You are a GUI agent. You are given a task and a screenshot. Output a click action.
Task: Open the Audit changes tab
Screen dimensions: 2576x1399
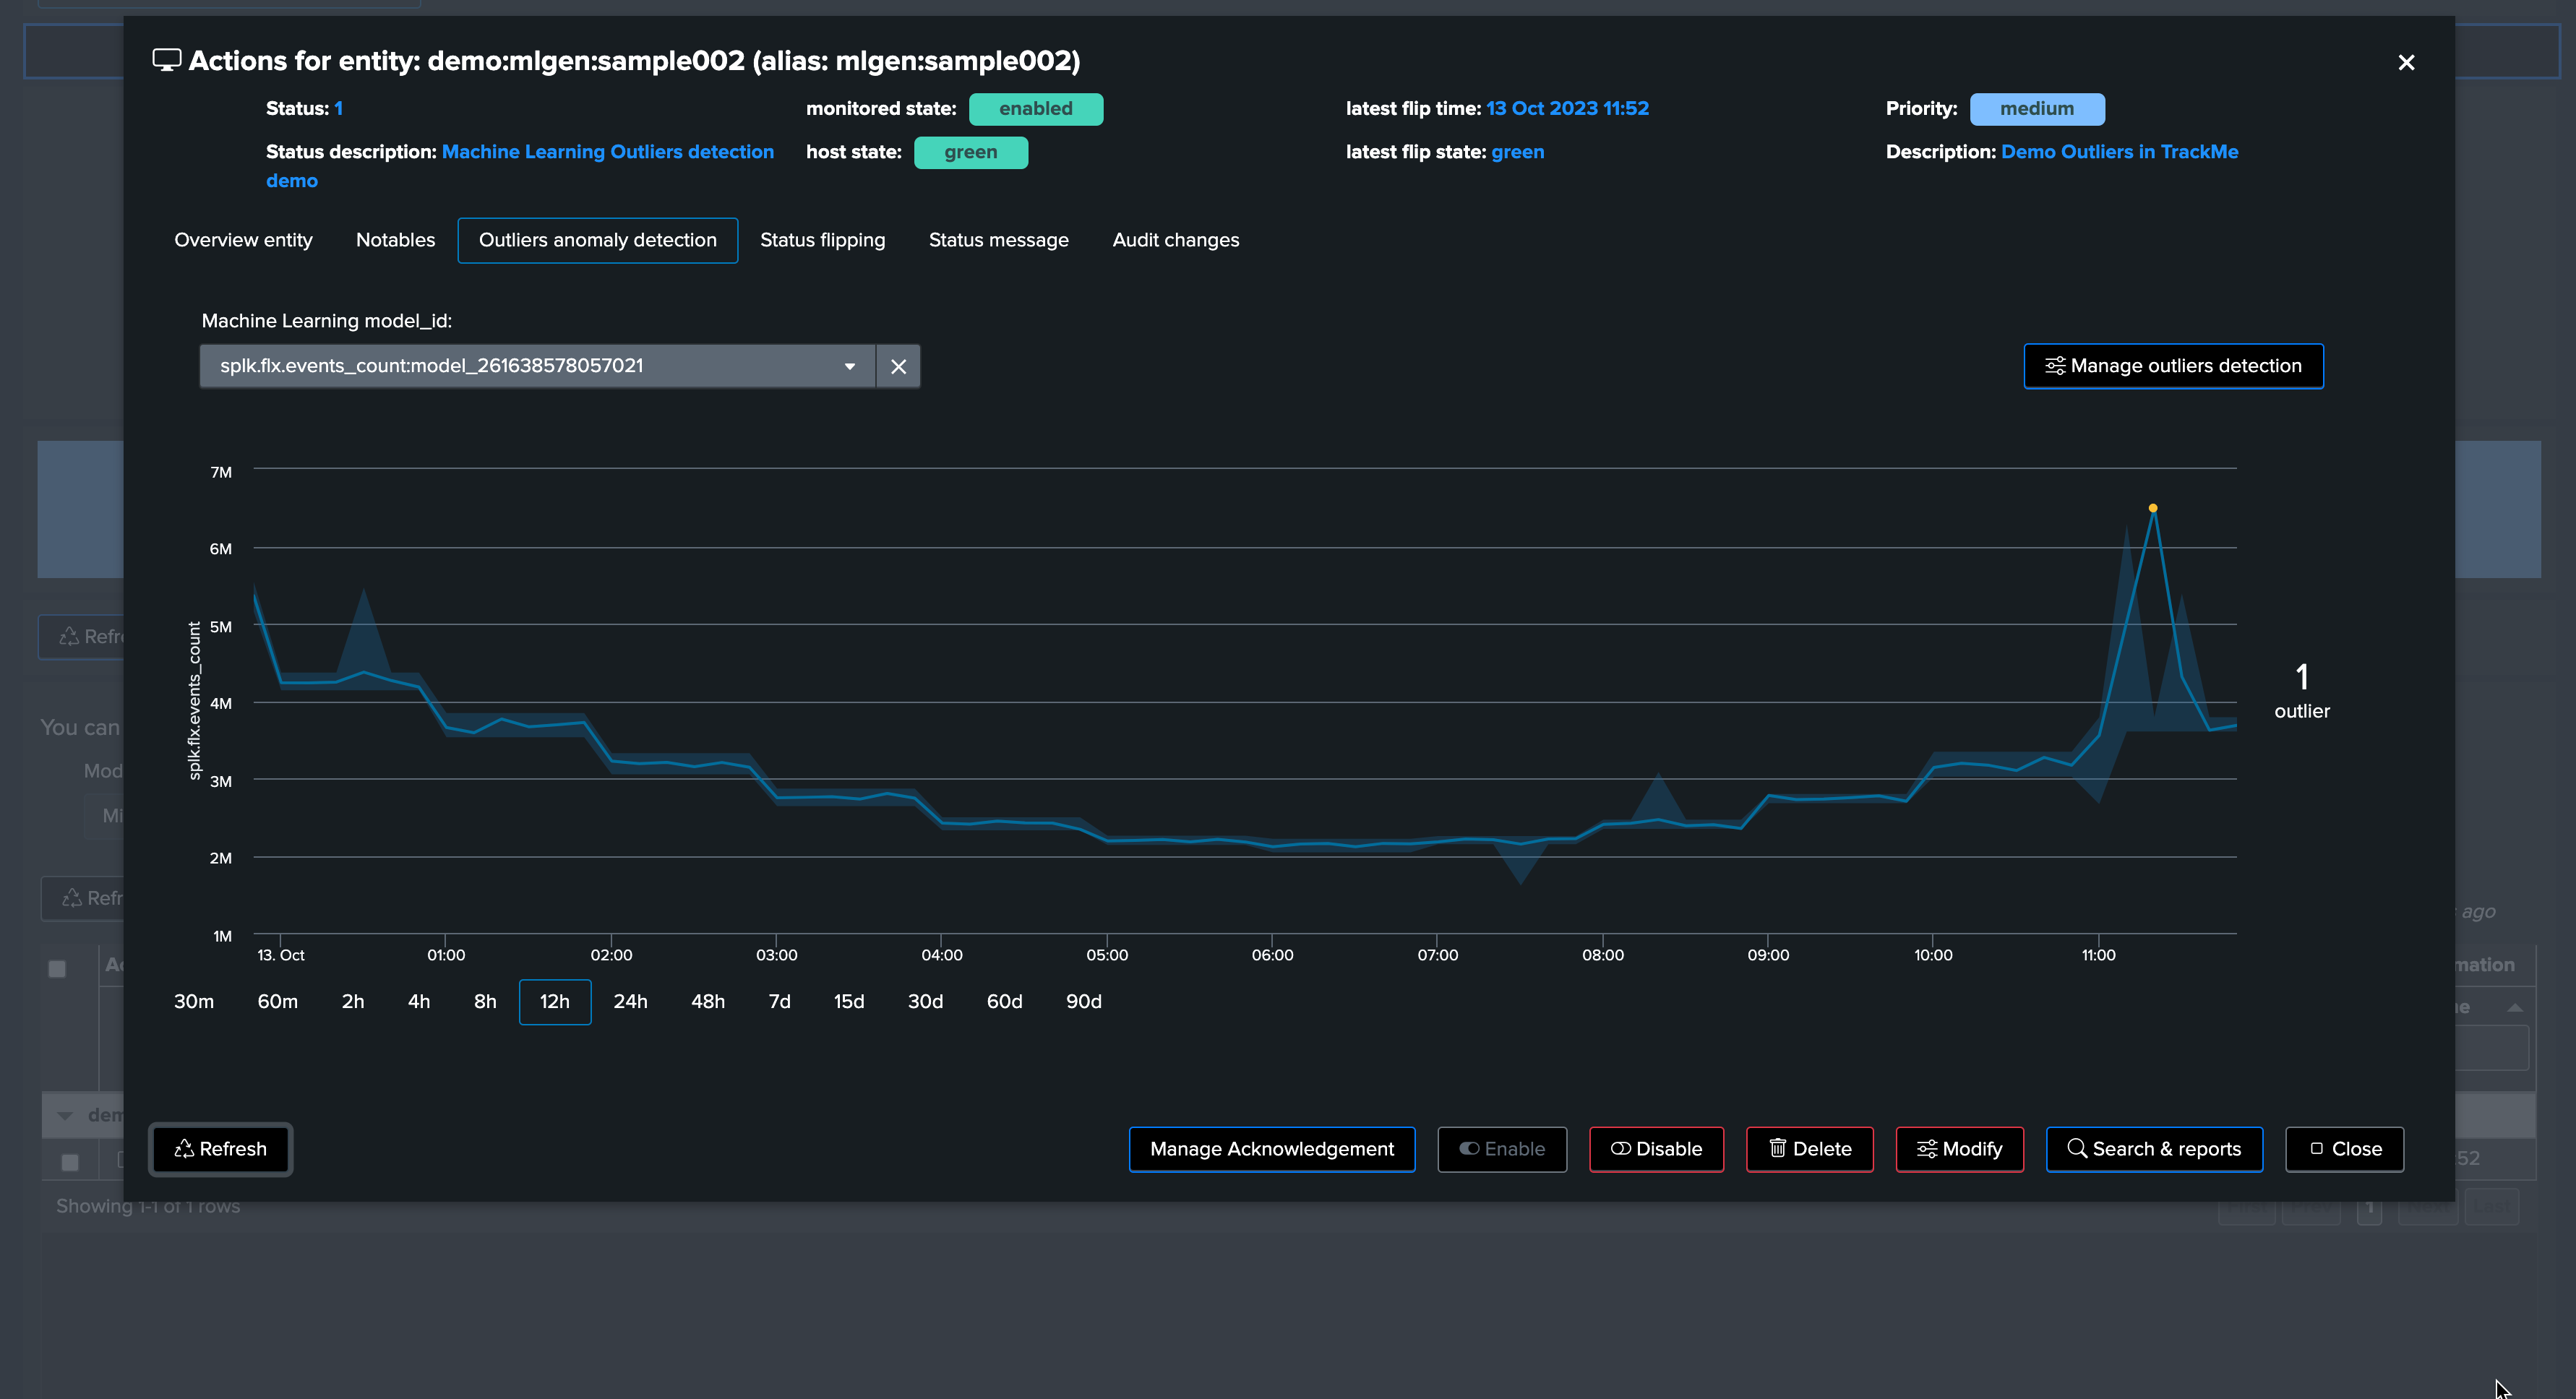pos(1175,240)
